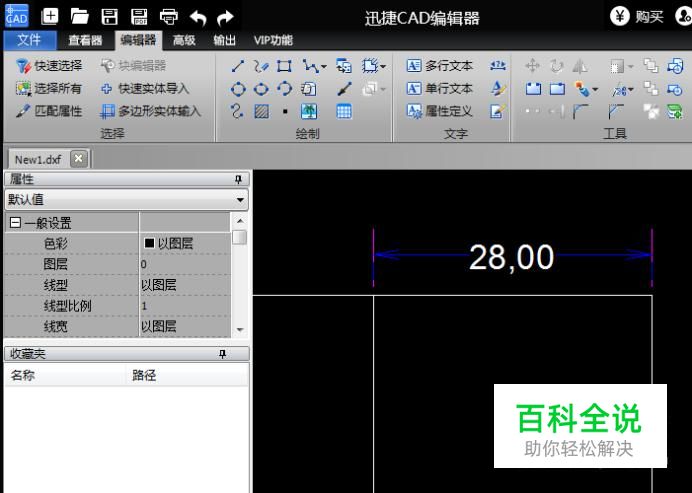Select the Rectangle drawing tool

click(284, 66)
